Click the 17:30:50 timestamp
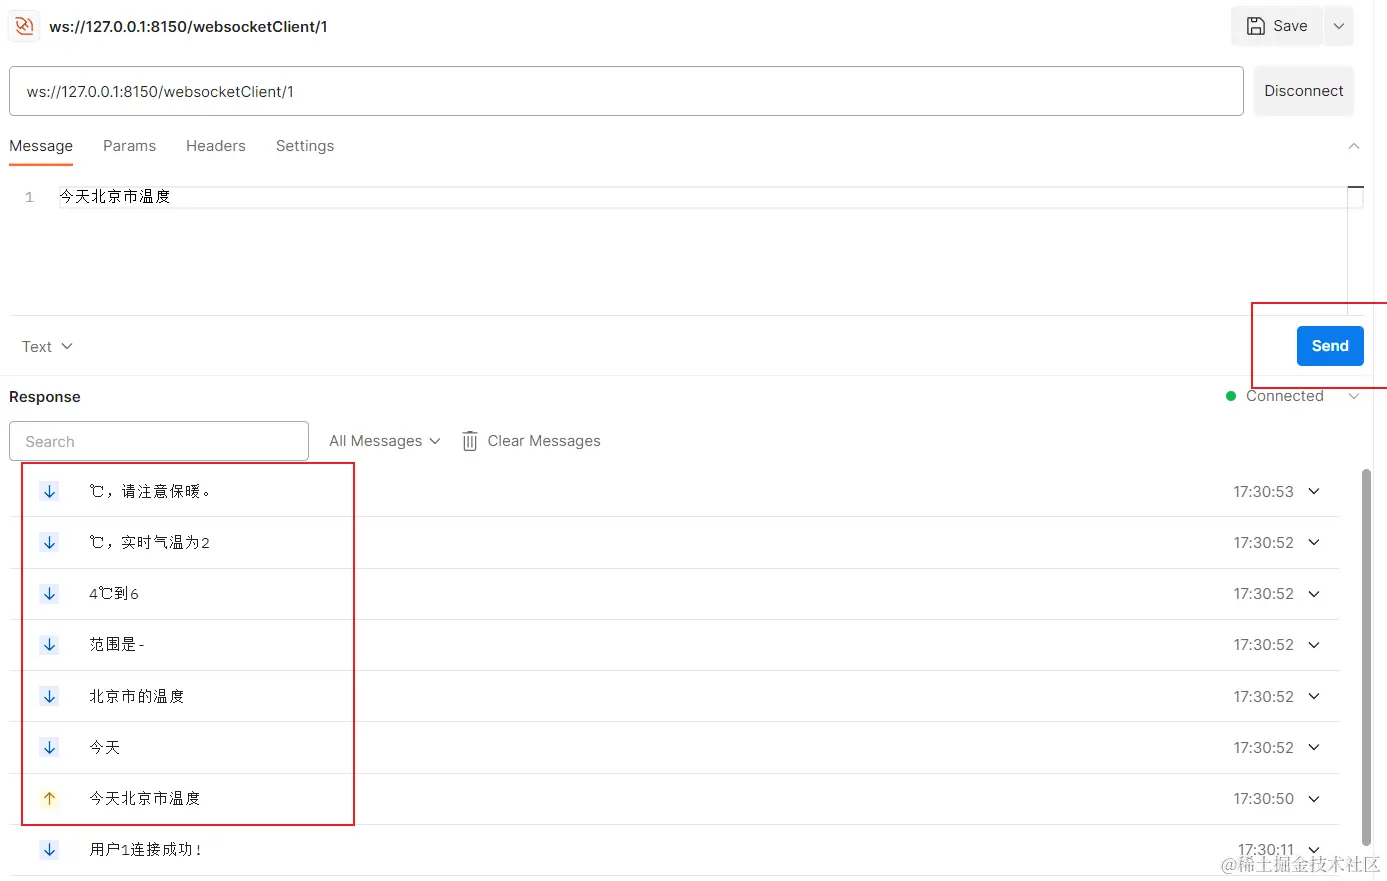 1263,798
